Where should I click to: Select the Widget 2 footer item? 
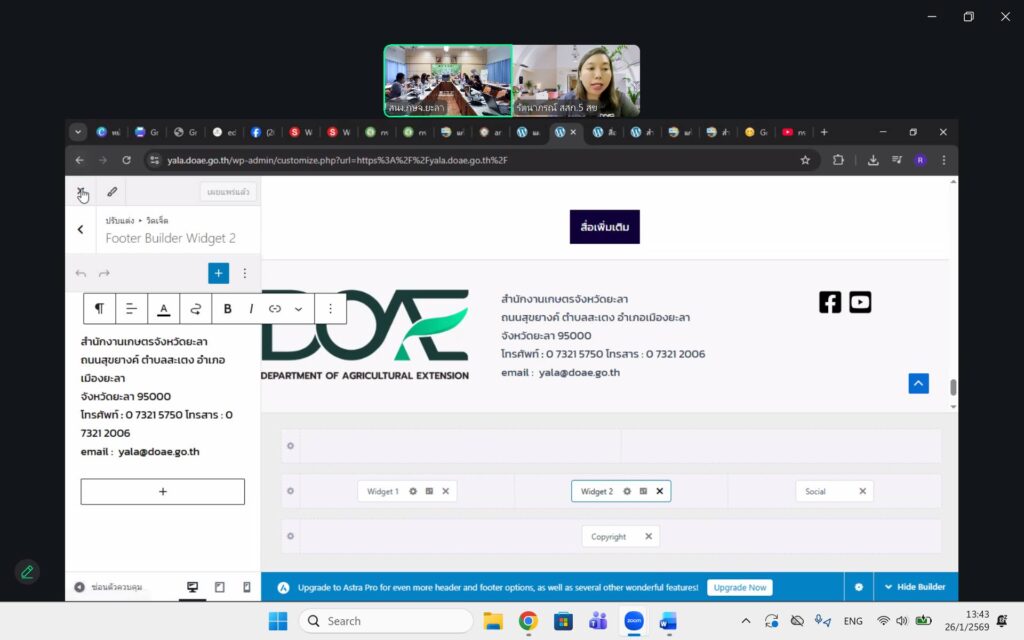(596, 491)
